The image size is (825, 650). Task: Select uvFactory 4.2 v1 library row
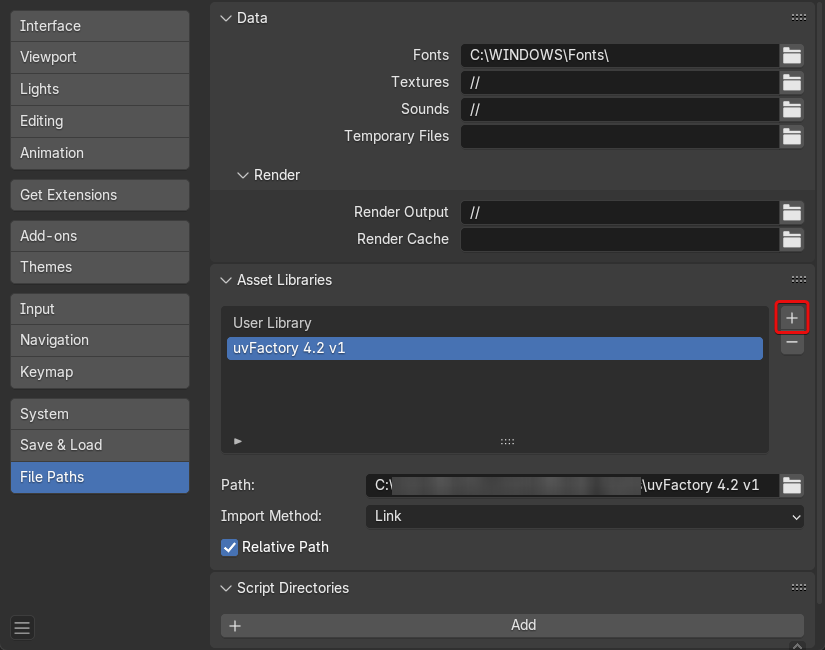[x=495, y=348]
